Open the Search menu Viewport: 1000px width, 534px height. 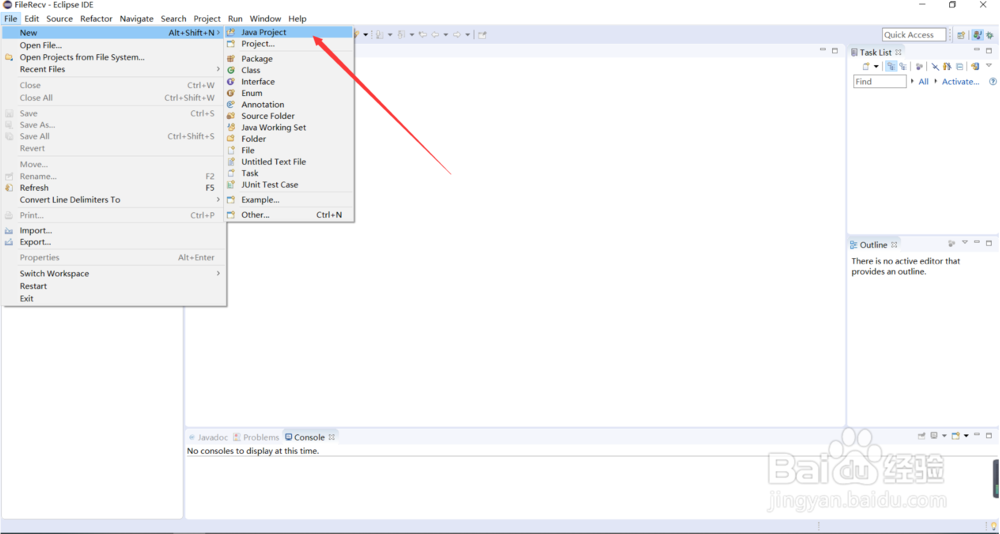pyautogui.click(x=173, y=19)
